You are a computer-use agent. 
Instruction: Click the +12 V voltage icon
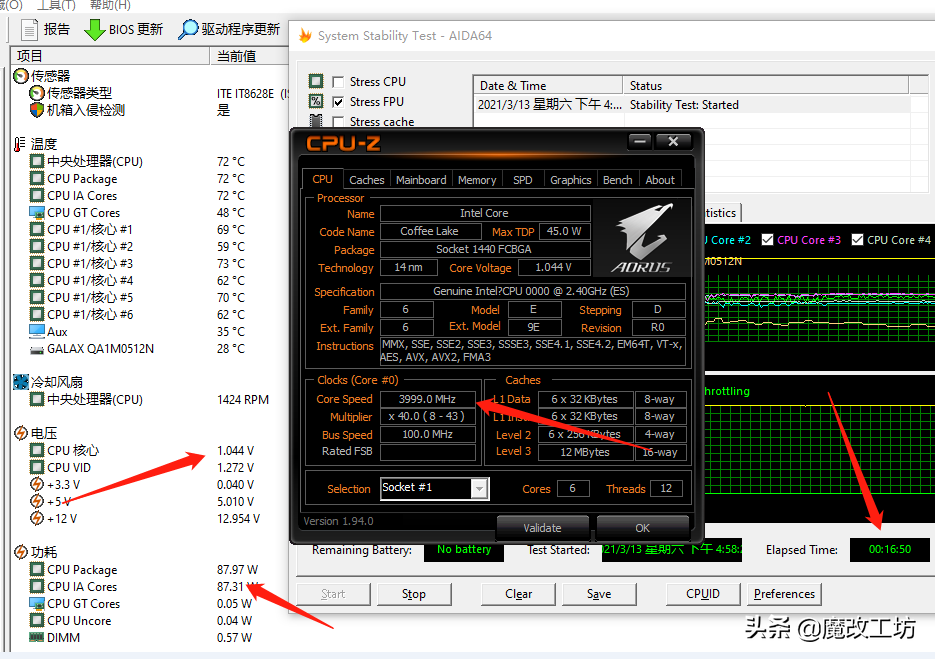(37, 518)
